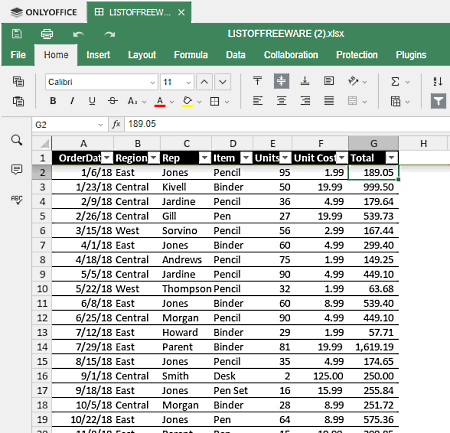The height and width of the screenshot is (433, 450).
Task: Justify the cell text
Action: pyautogui.click(x=329, y=101)
